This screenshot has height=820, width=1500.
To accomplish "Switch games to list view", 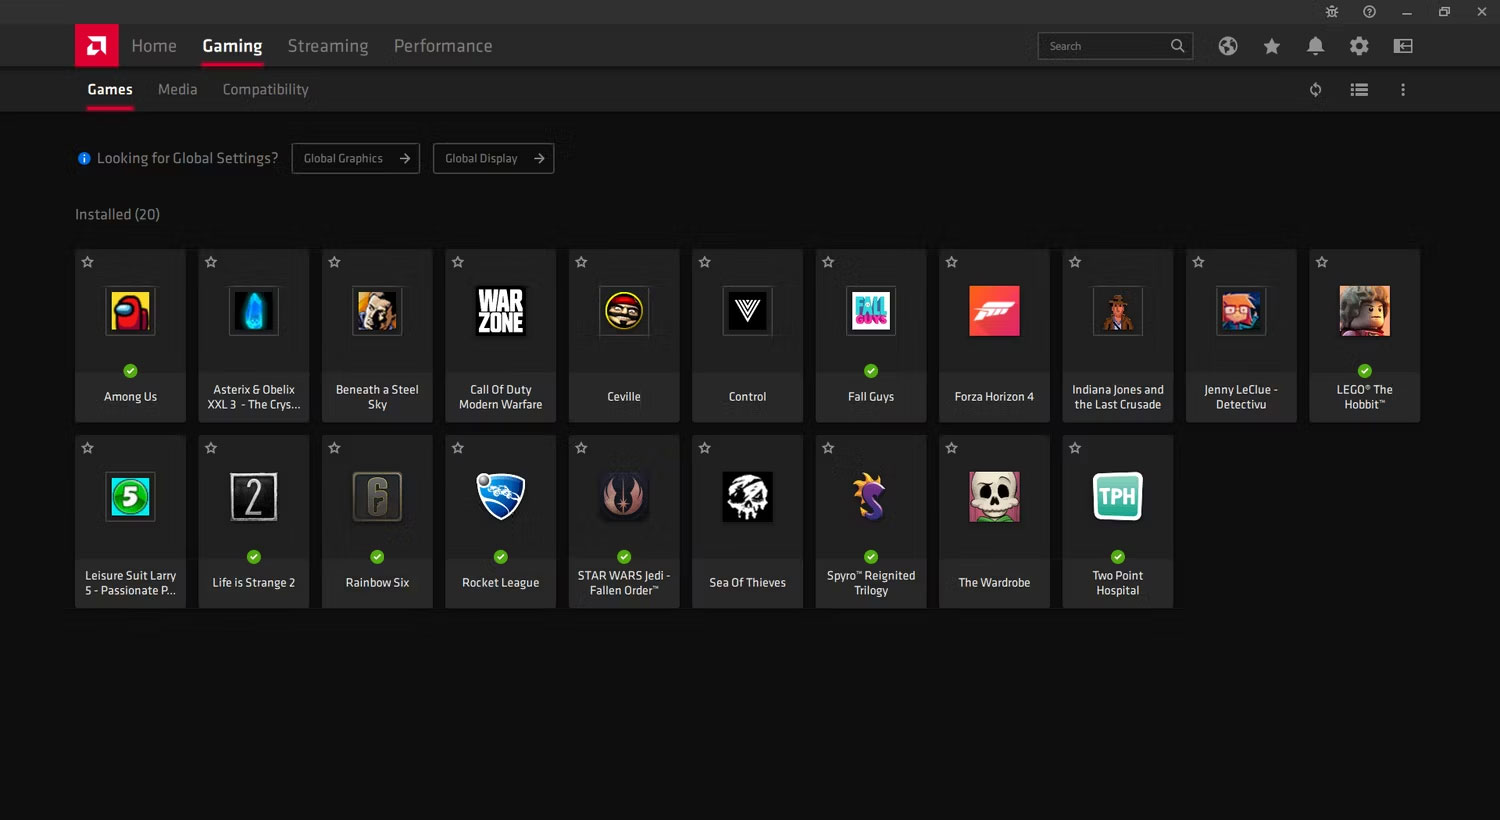I will pyautogui.click(x=1359, y=90).
